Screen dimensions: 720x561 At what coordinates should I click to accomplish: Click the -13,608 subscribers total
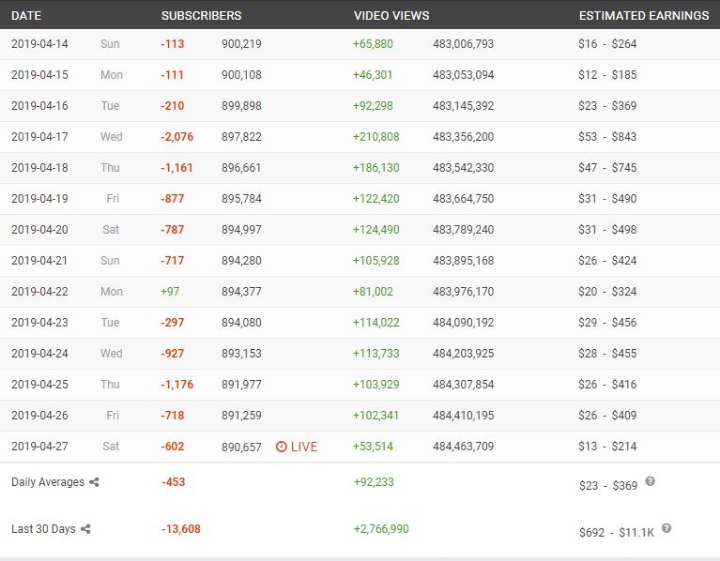pos(180,529)
